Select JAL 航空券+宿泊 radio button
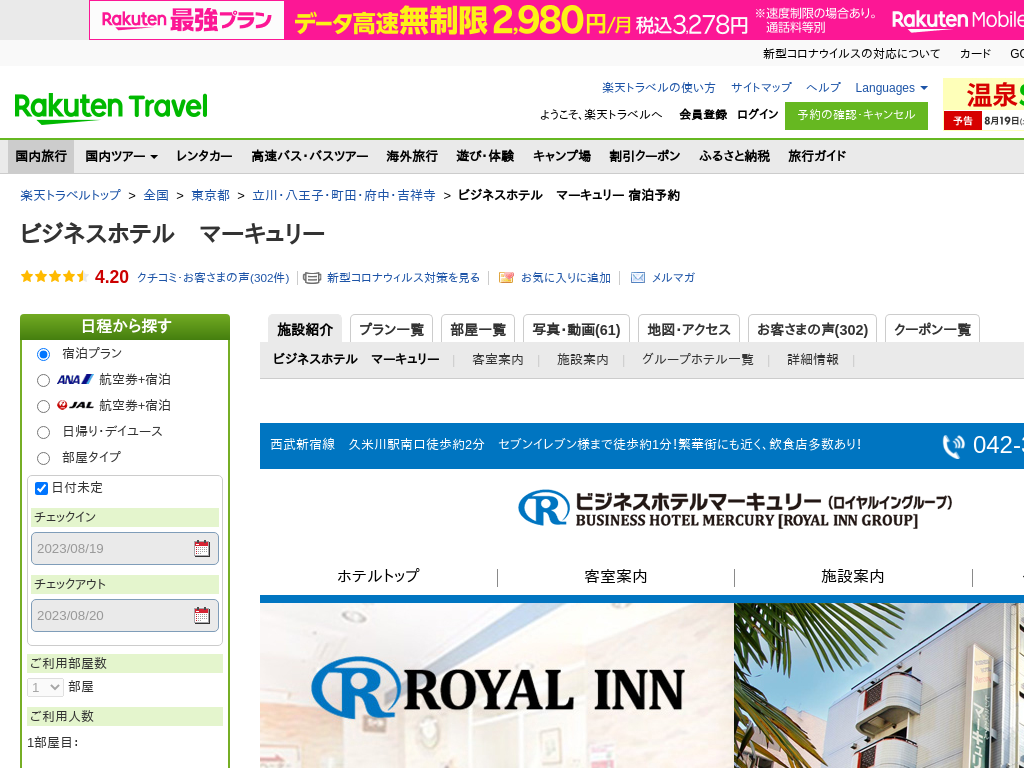The image size is (1024, 768). click(43, 406)
